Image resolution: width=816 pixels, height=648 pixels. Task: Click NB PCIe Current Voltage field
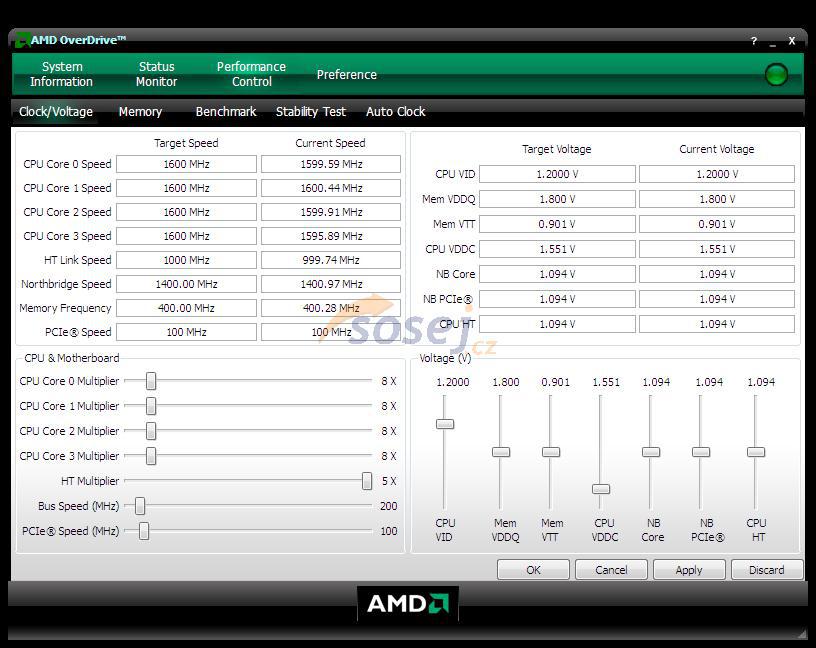pos(717,299)
